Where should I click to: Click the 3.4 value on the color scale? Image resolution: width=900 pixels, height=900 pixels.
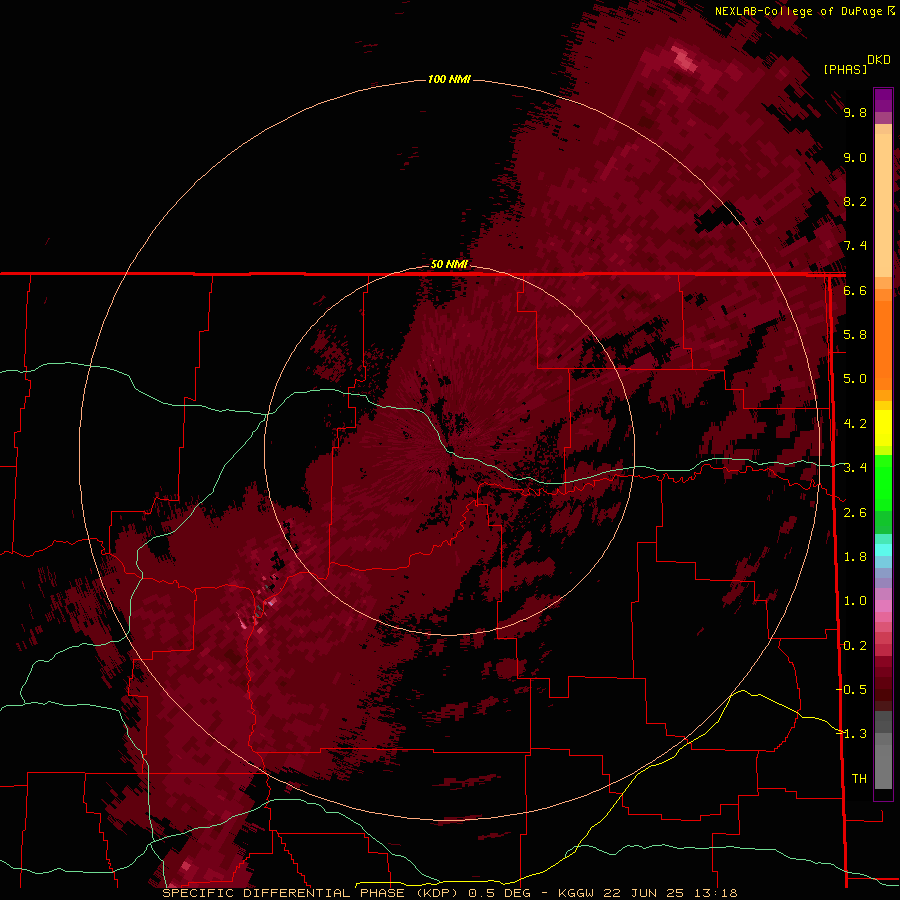click(x=855, y=467)
